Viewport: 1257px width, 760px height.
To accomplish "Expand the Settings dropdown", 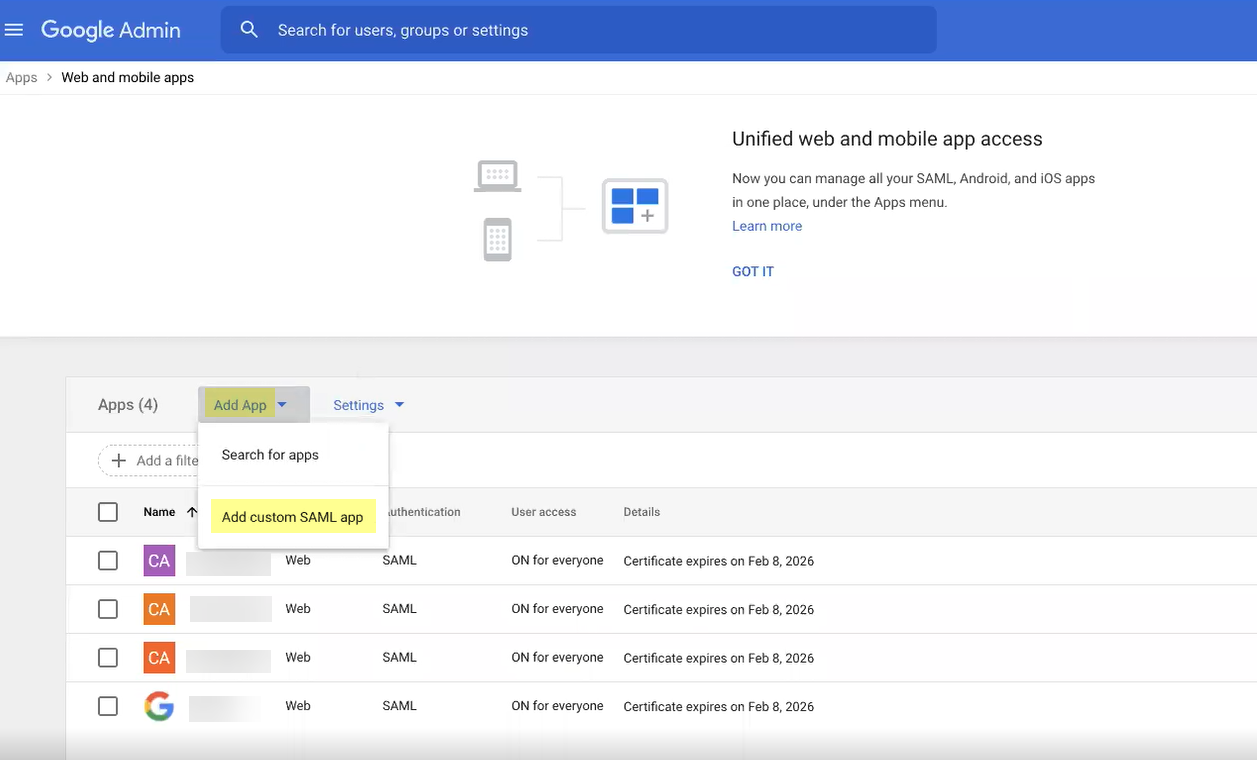I will pyautogui.click(x=368, y=405).
